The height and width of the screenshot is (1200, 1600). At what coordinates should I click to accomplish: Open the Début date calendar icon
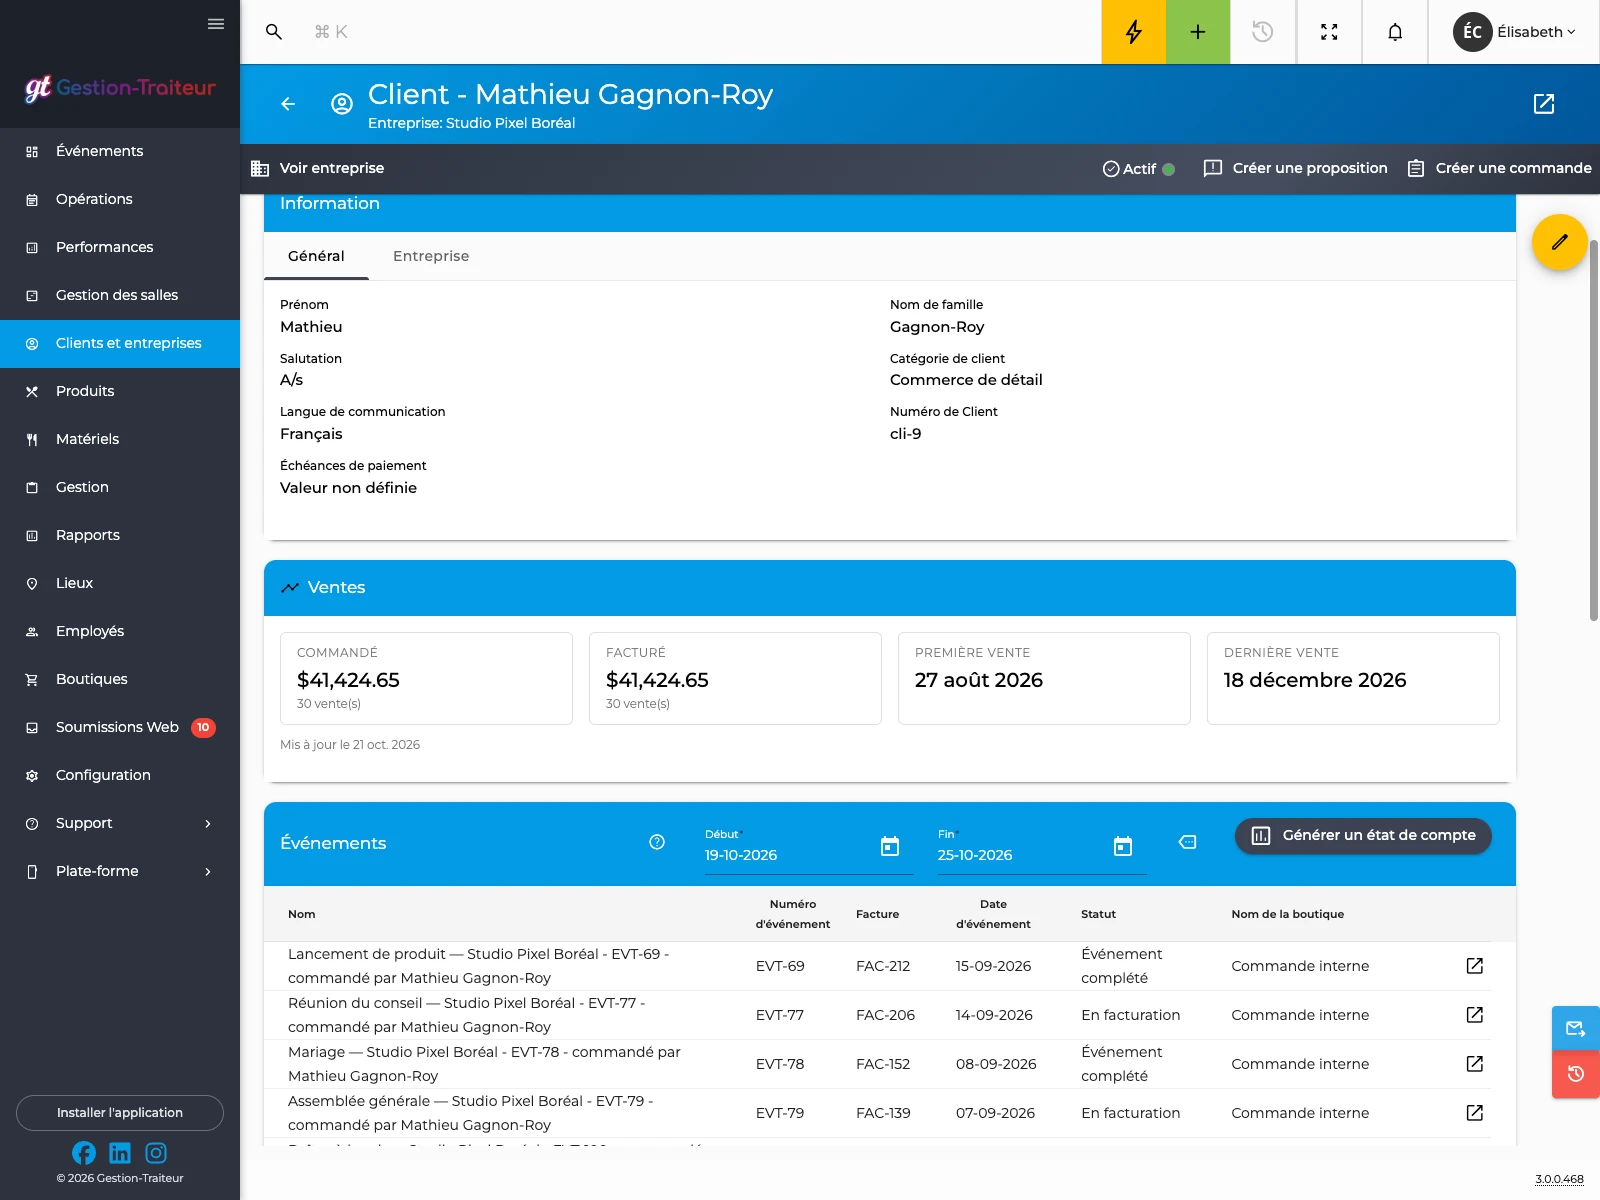point(890,847)
